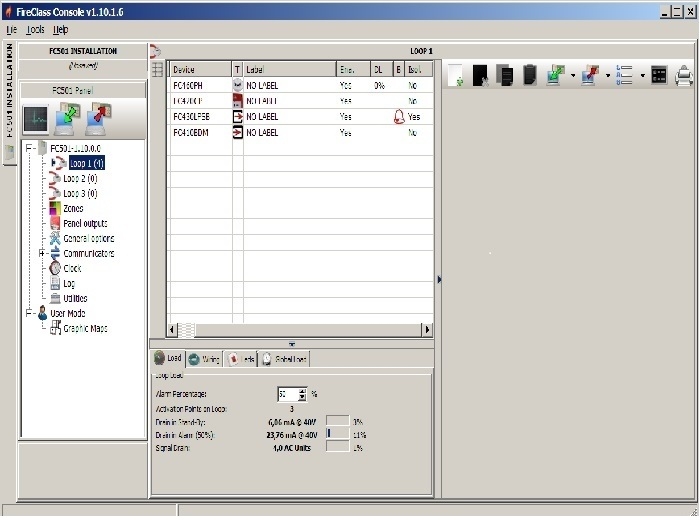Click the green download-to-PC toolbar icon

pos(555,75)
